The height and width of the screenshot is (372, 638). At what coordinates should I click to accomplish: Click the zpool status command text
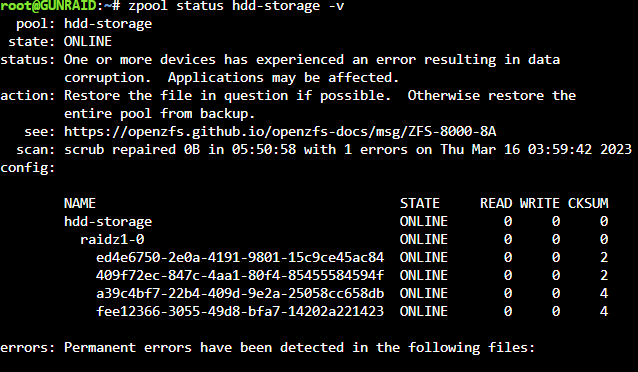pos(236,6)
